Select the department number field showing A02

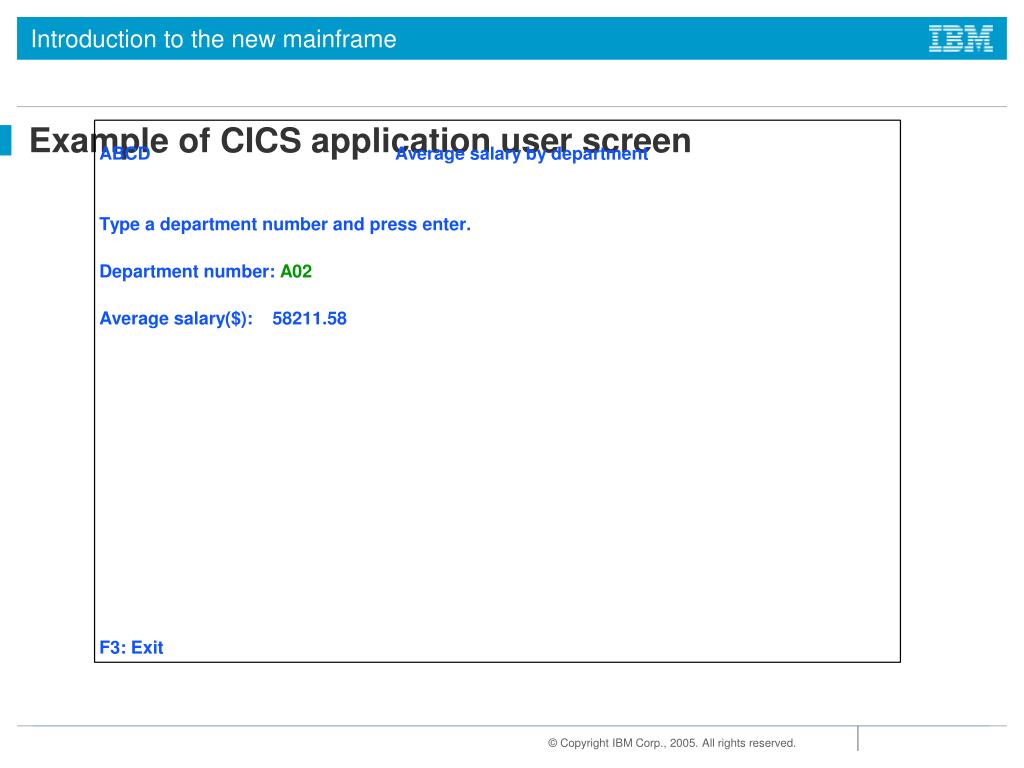[296, 272]
